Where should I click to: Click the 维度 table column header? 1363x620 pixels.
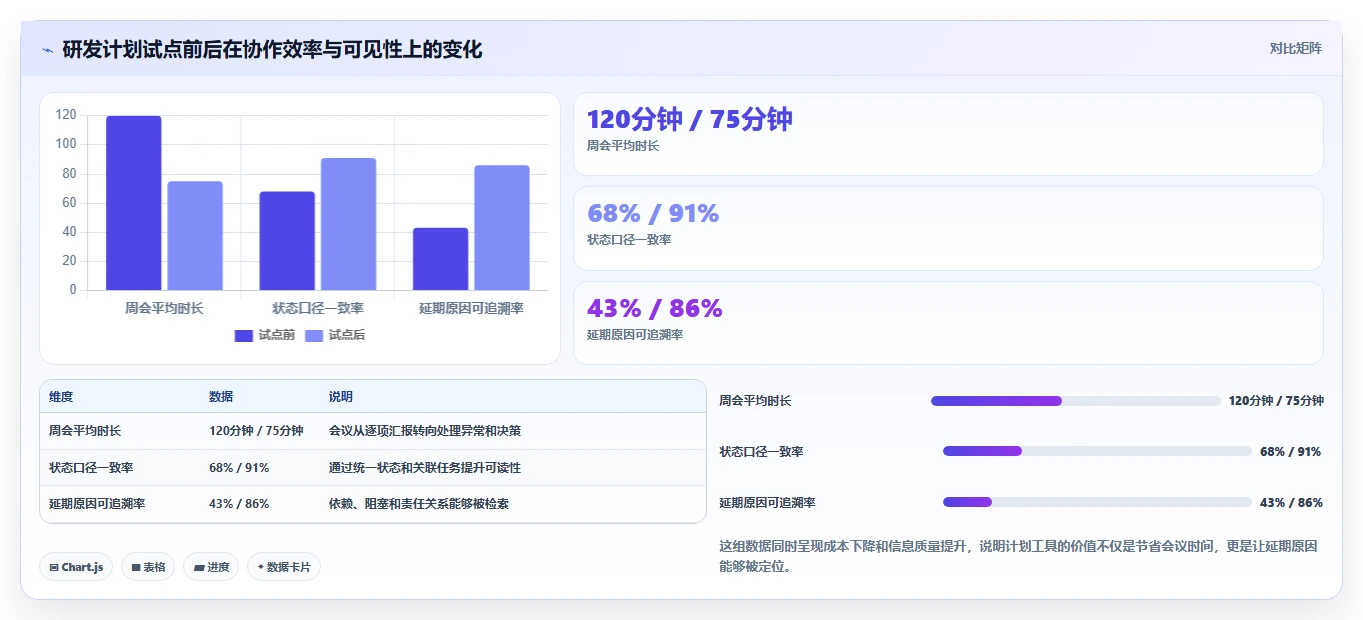point(61,397)
